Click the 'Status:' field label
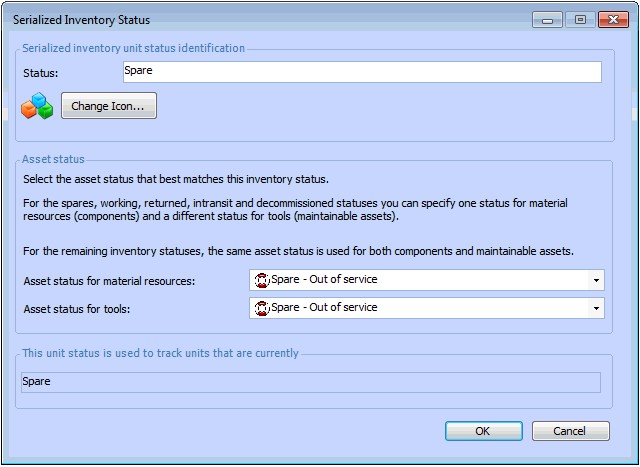This screenshot has height=467, width=640. [41, 73]
